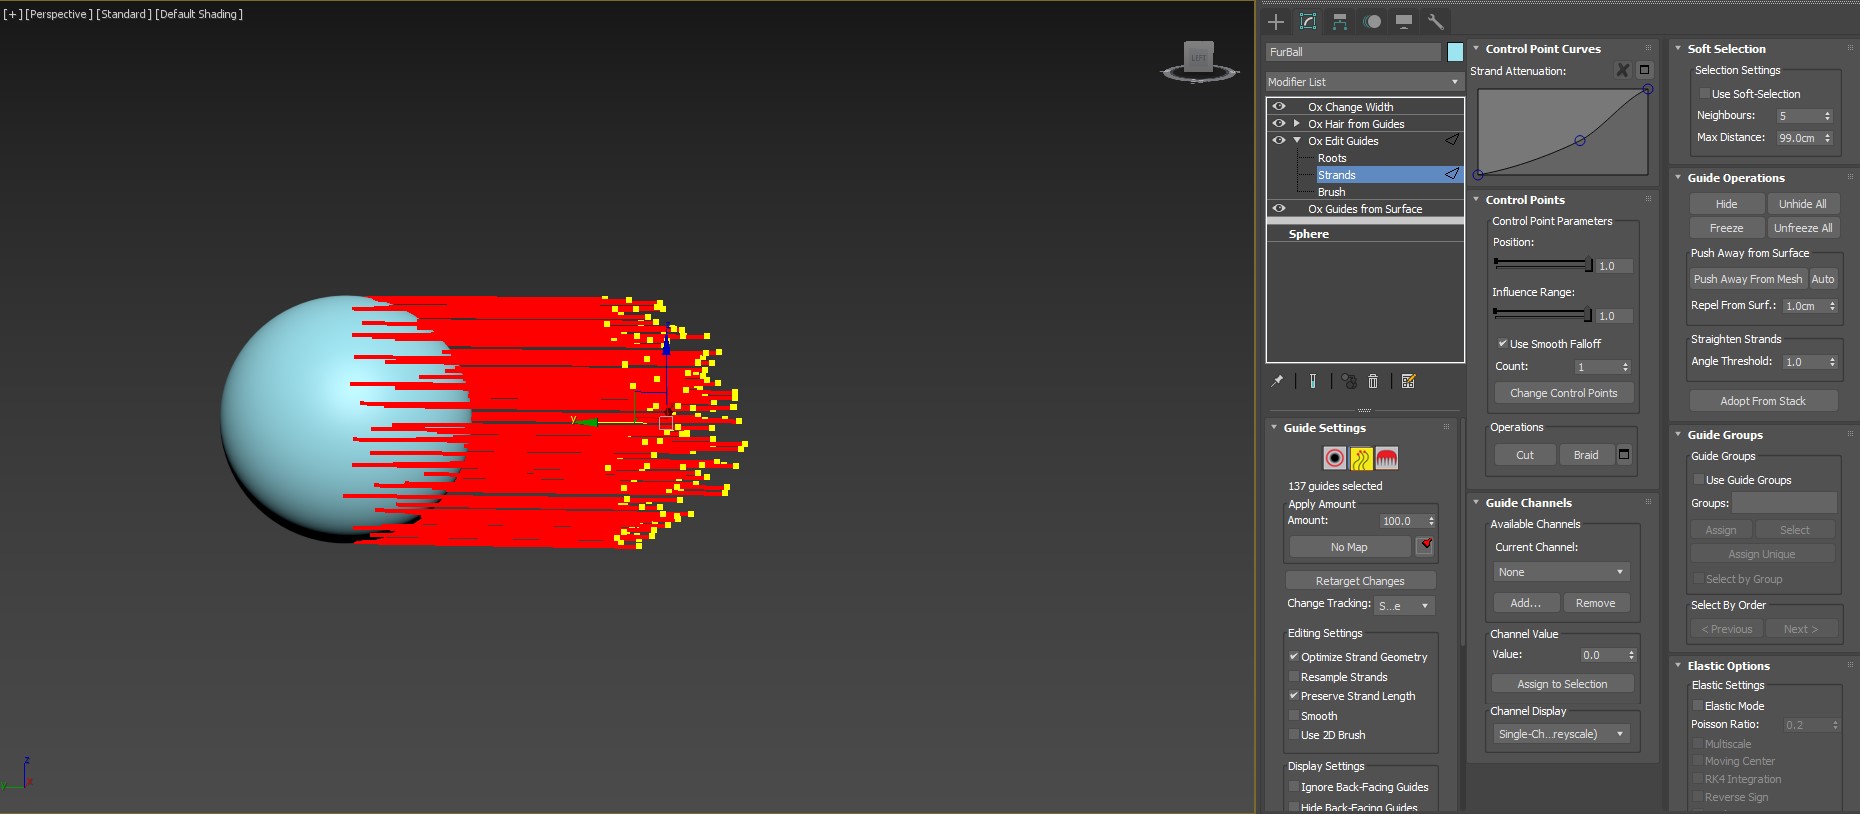
Task: Click the Push Away From Mesh button
Action: [1747, 279]
